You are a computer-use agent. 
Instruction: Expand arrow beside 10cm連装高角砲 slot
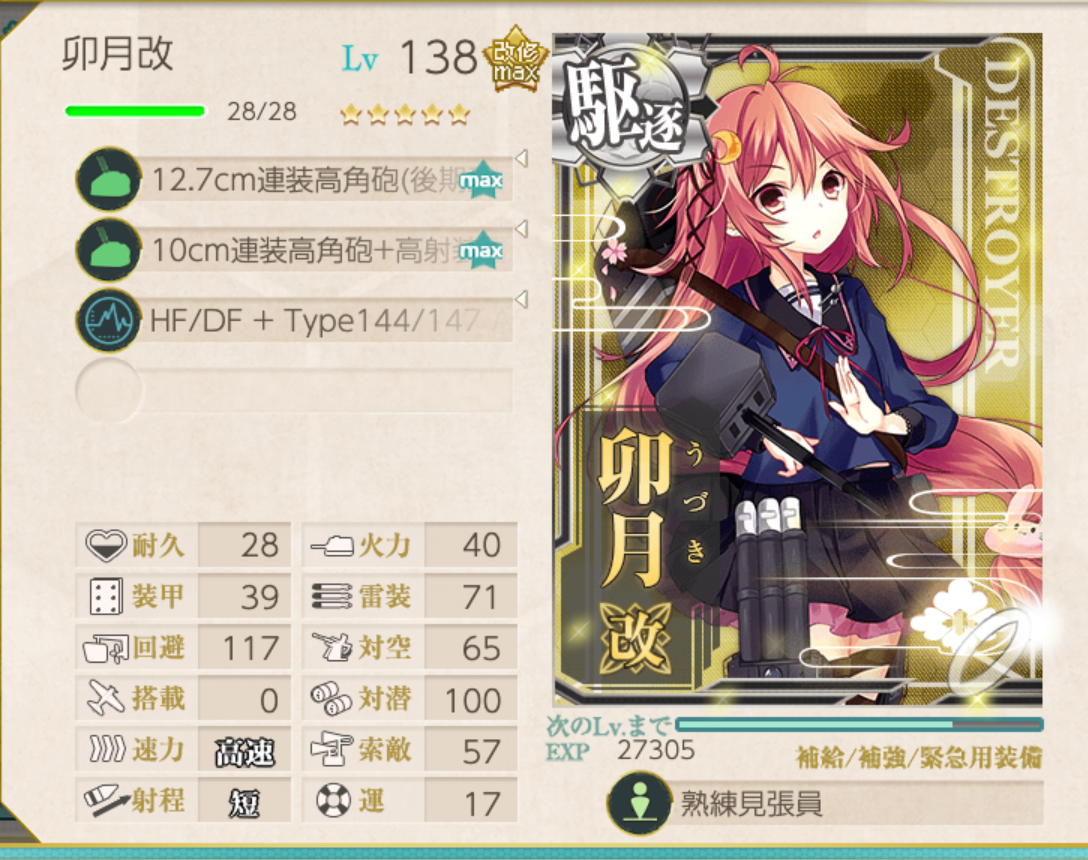coord(522,228)
